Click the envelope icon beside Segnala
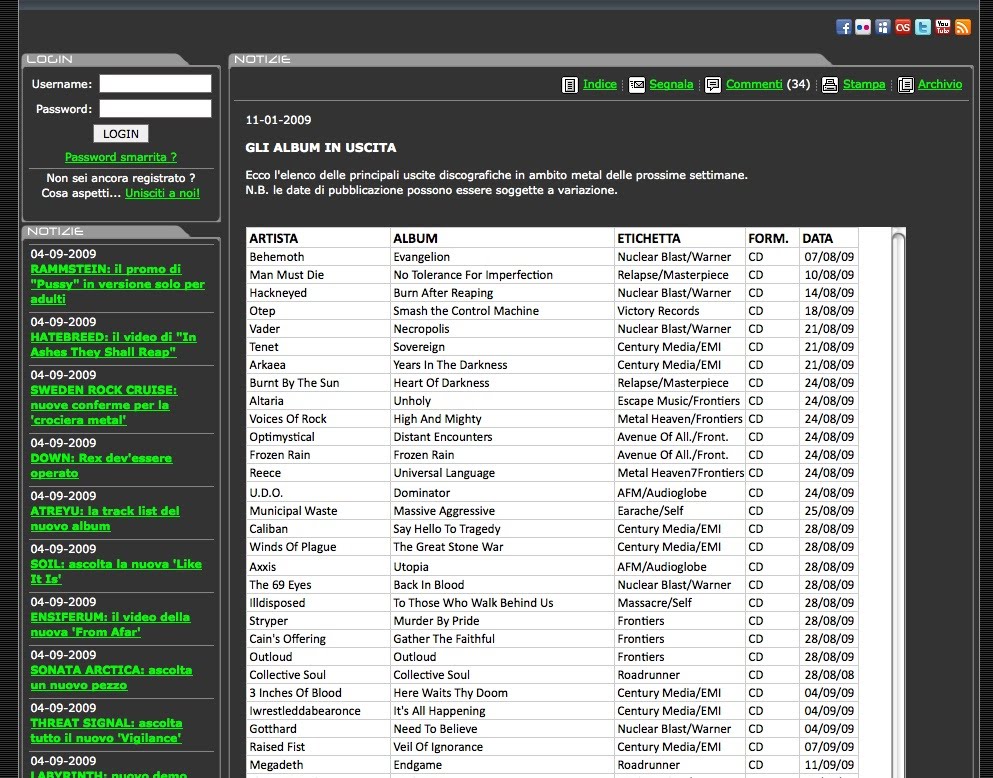The width and height of the screenshot is (993, 778). point(636,85)
